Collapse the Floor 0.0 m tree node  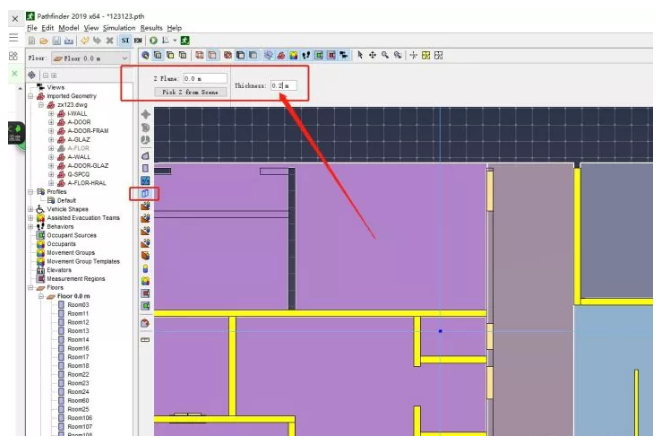click(41, 296)
